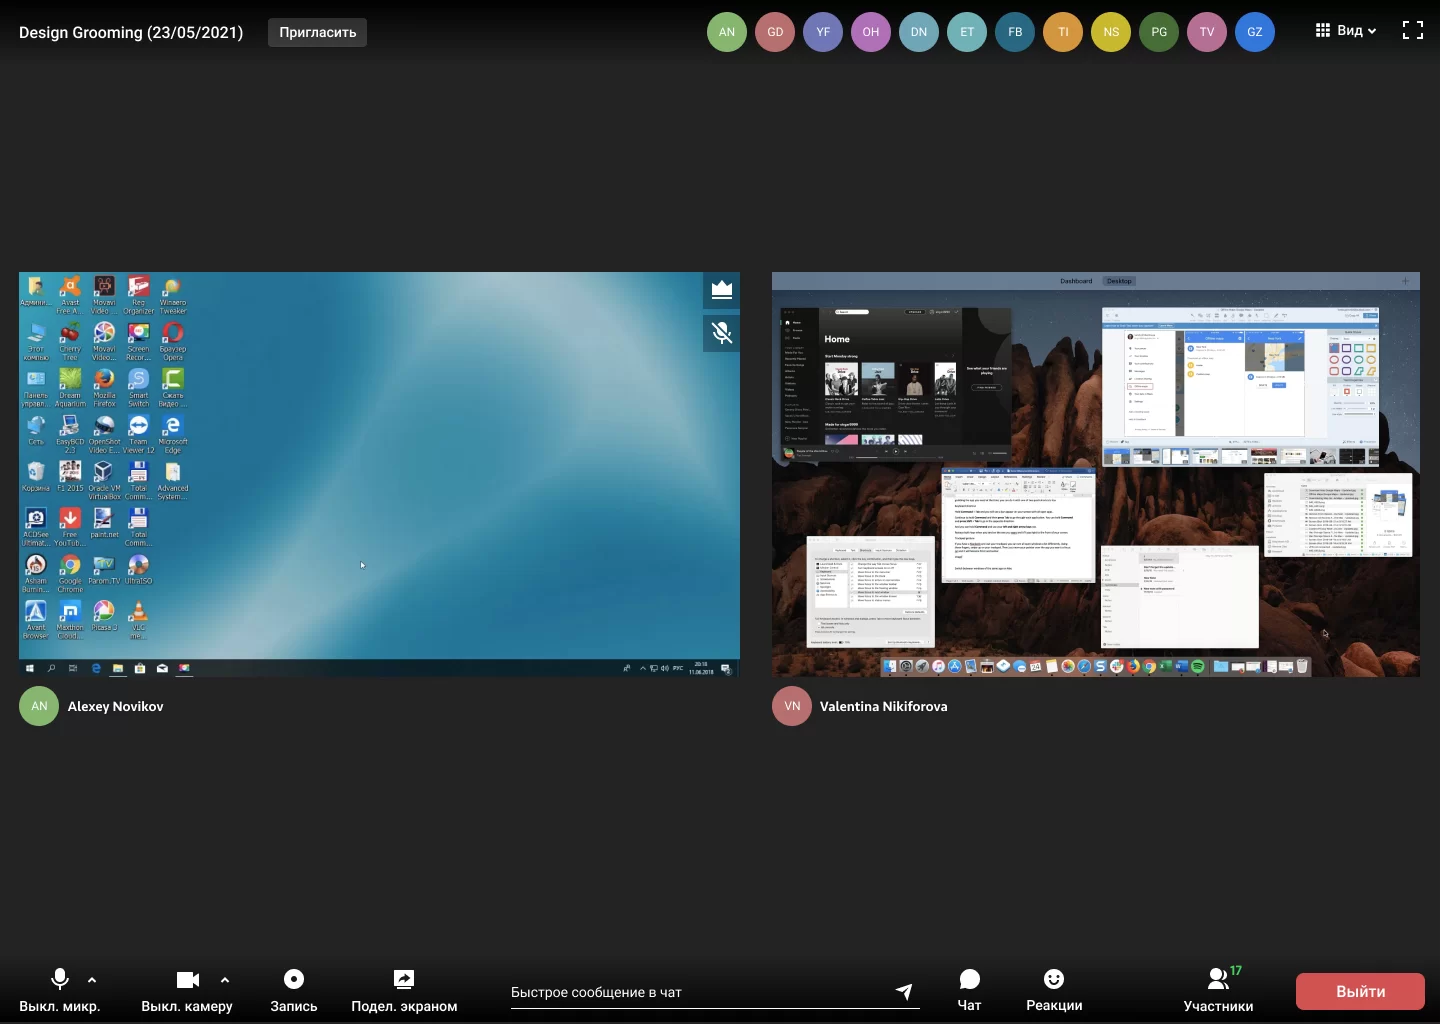Expand camera options with the chevron arrow
The image size is (1440, 1024).
[225, 980]
